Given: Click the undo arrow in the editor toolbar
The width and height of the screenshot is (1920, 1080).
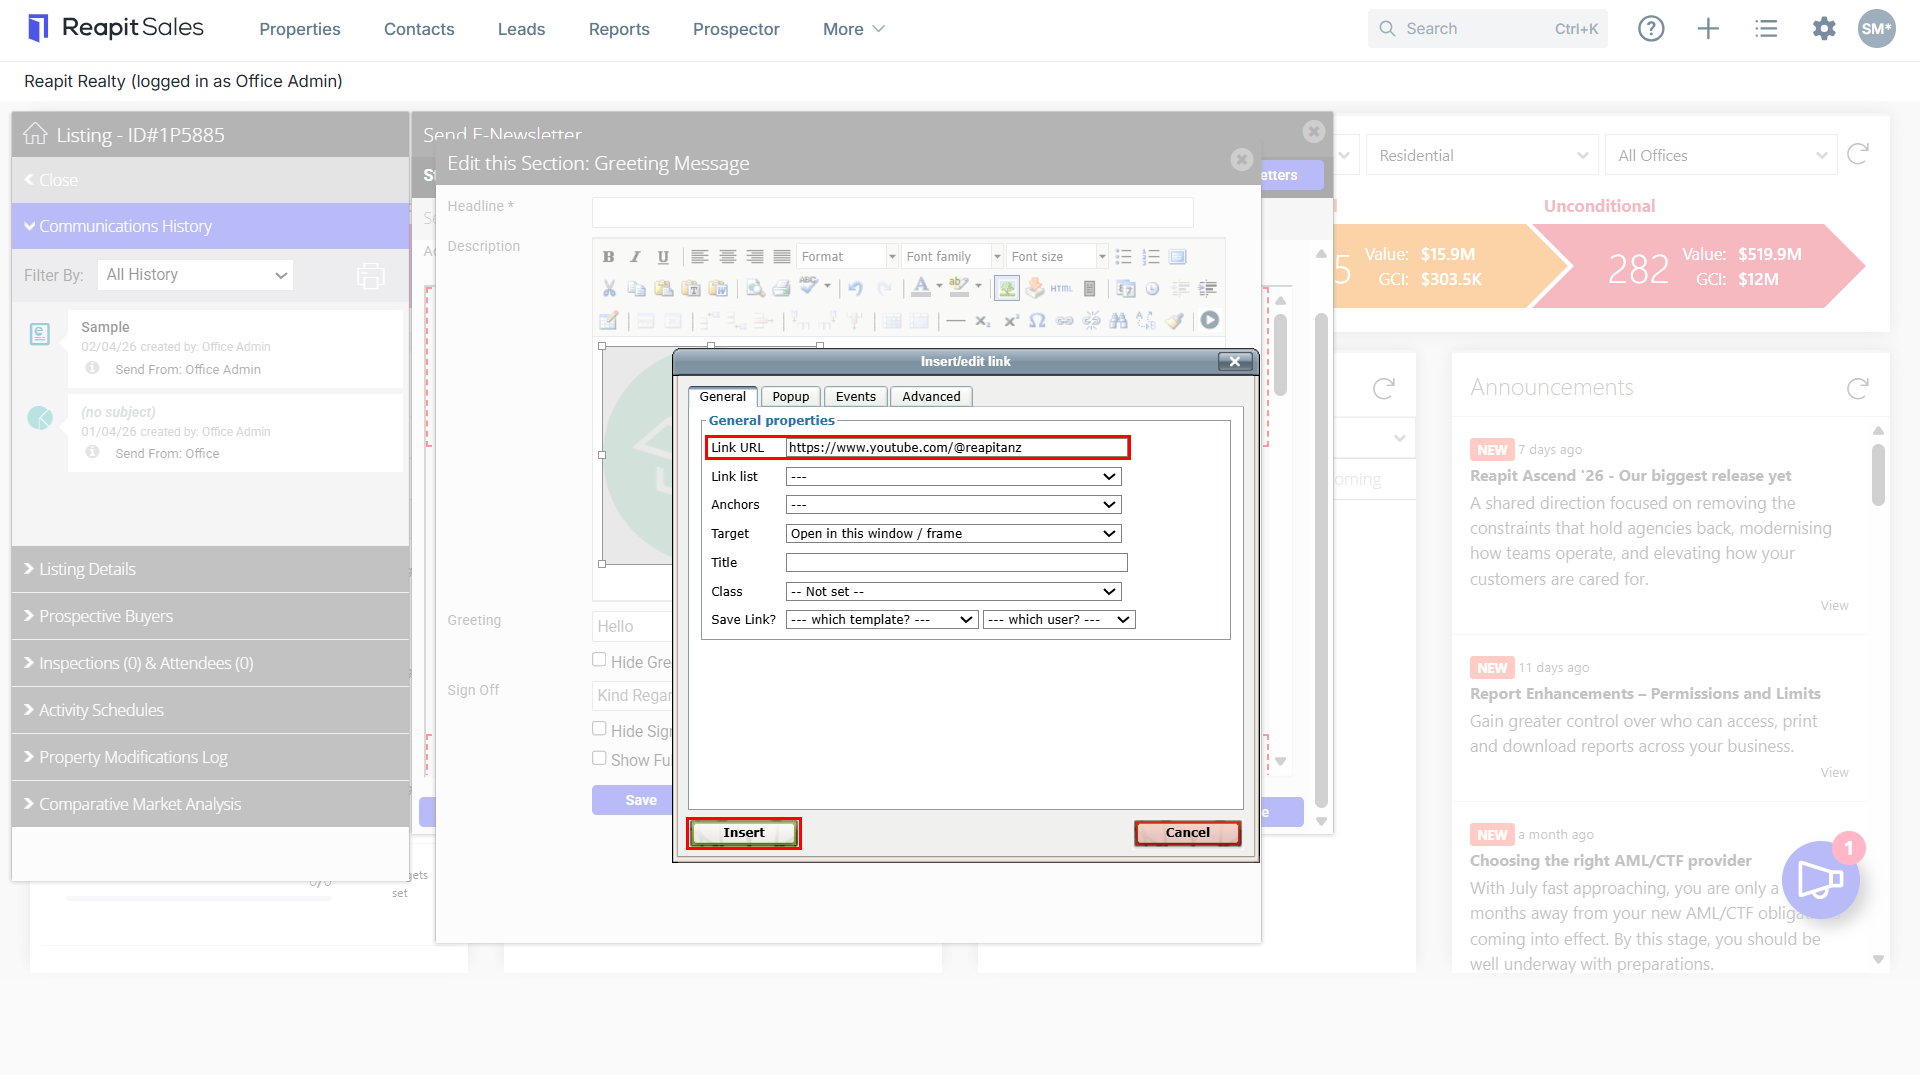Looking at the screenshot, I should [x=855, y=289].
